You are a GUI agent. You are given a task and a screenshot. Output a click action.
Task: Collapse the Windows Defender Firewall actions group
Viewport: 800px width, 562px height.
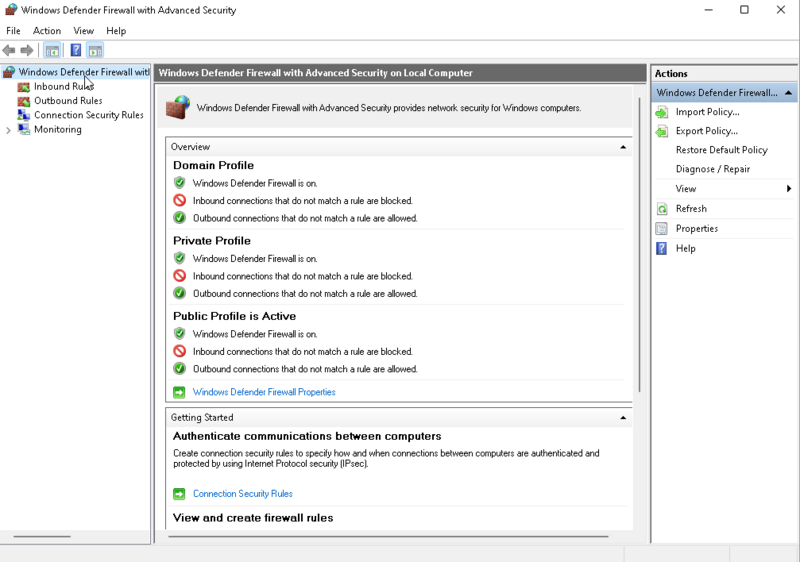(x=788, y=93)
